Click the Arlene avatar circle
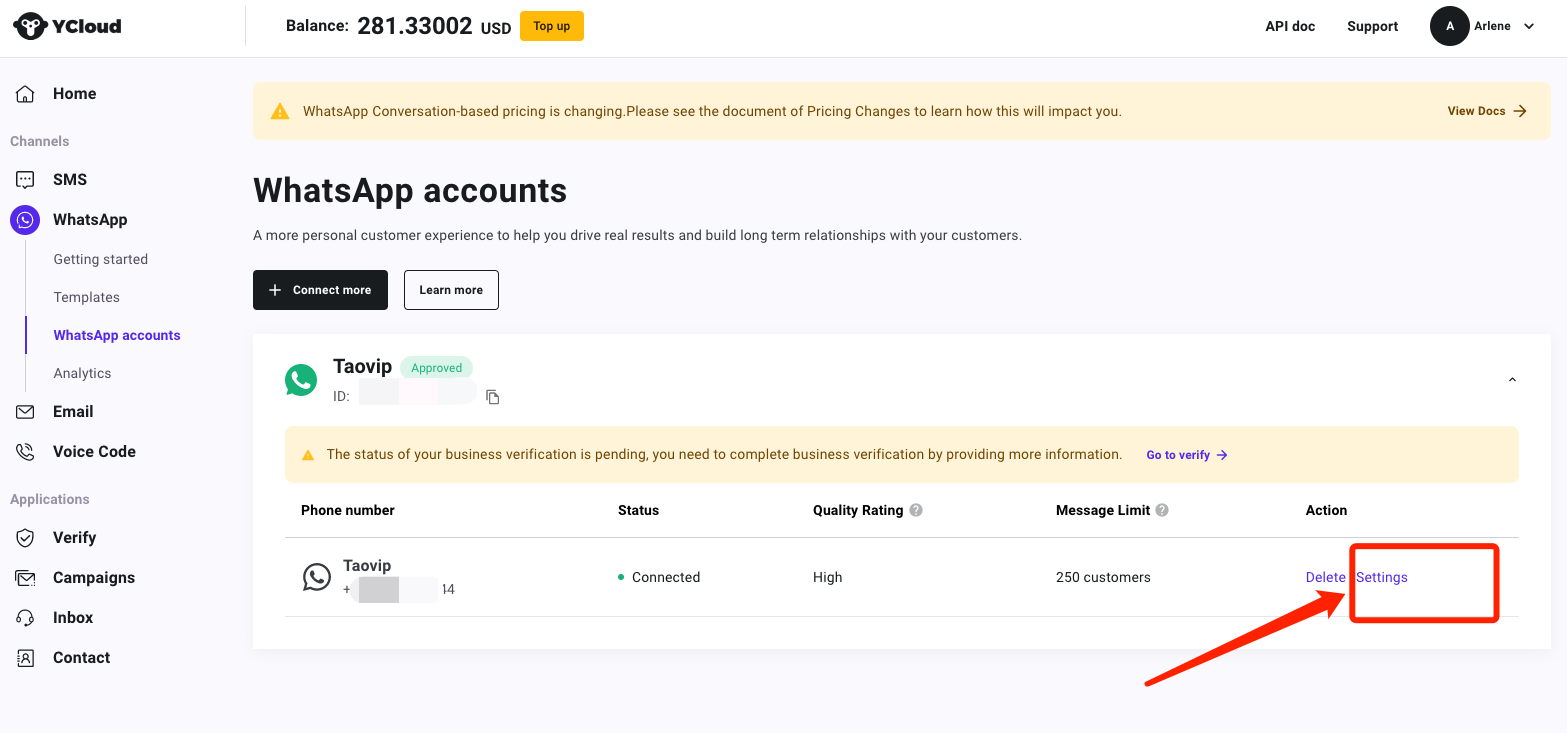This screenshot has width=1567, height=733. click(x=1450, y=26)
